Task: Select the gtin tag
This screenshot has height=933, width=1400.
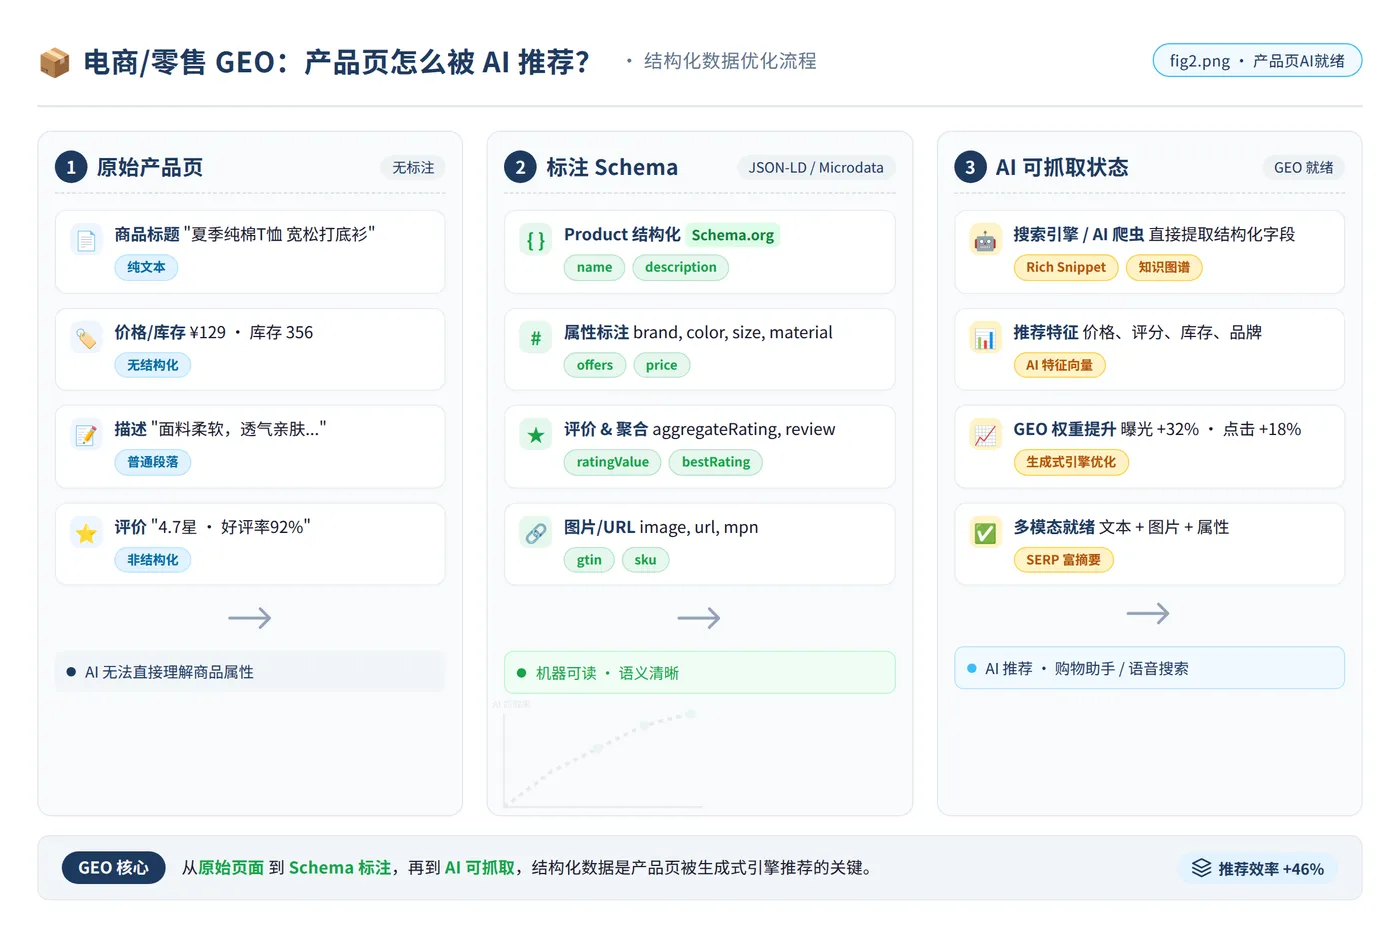Action: (x=589, y=560)
